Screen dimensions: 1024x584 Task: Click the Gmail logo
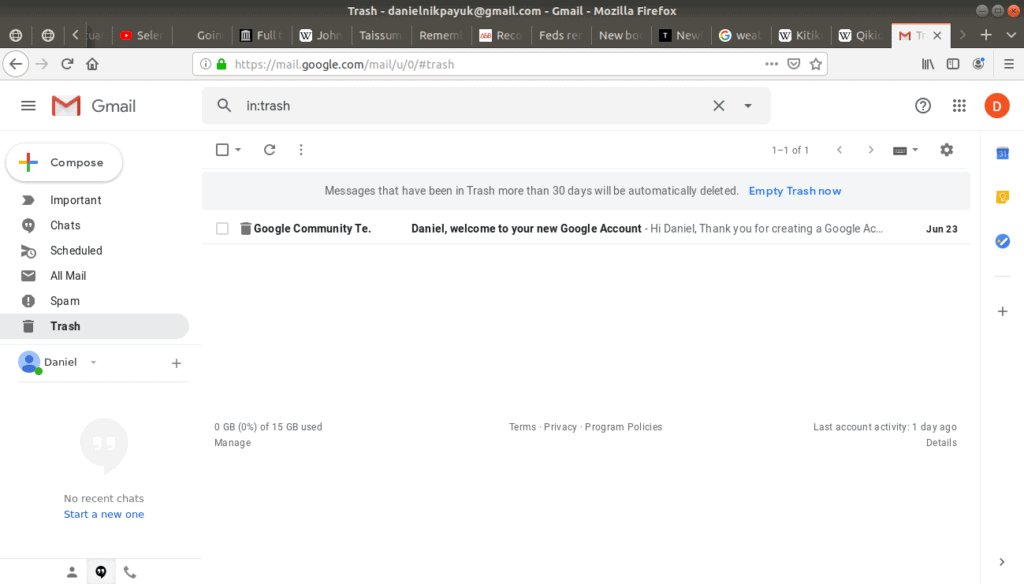coord(93,106)
